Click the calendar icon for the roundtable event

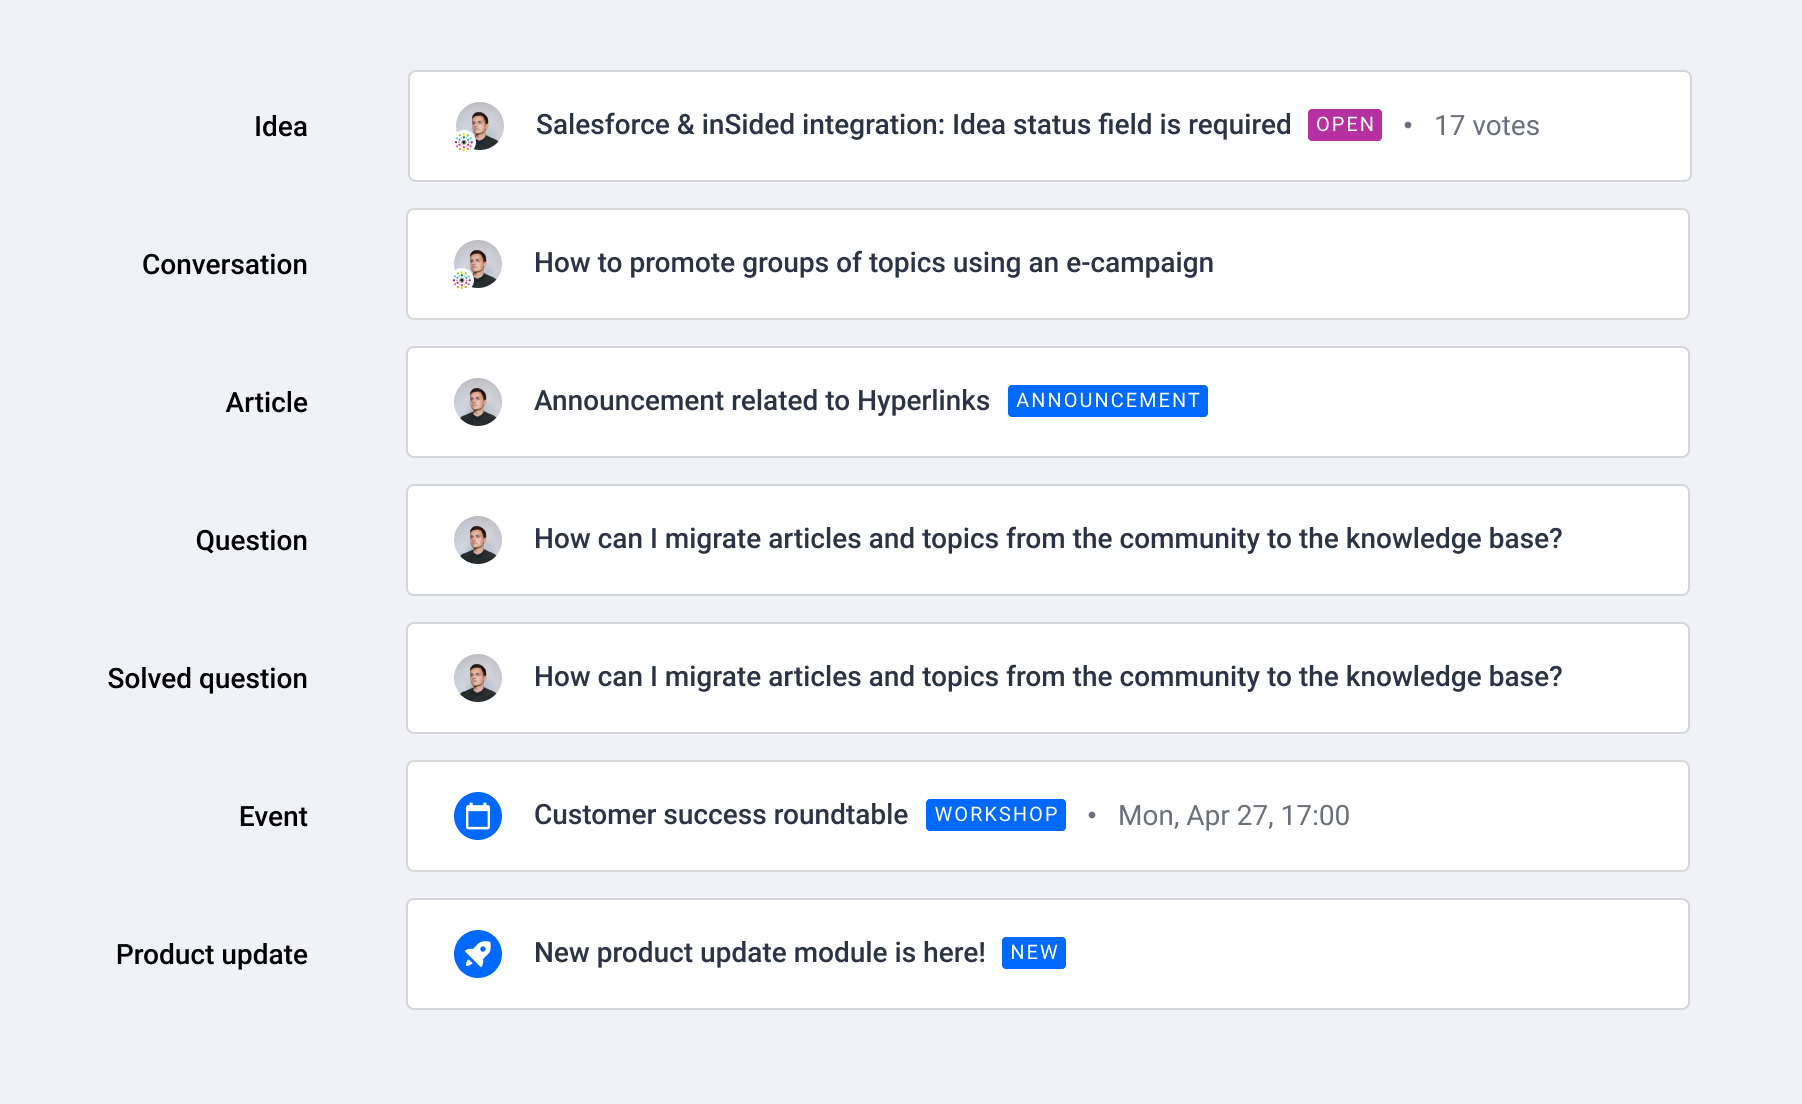click(x=478, y=816)
